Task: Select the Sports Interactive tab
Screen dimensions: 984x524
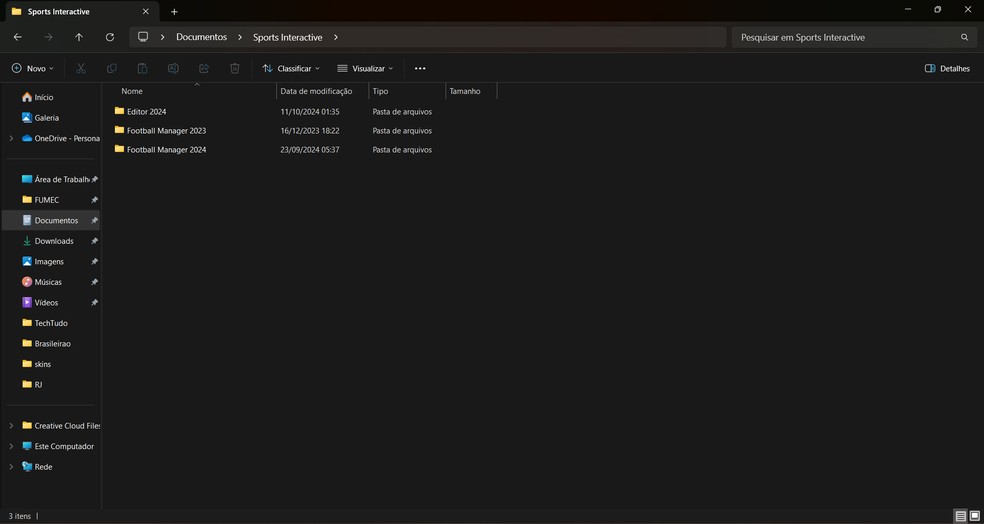Action: [80, 11]
